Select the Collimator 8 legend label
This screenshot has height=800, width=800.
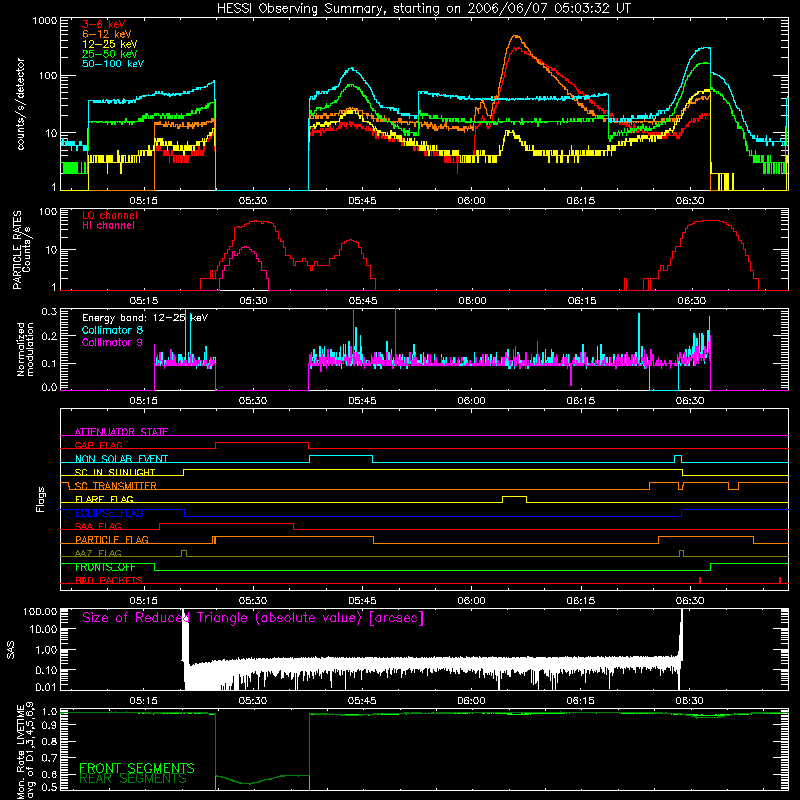[112, 330]
